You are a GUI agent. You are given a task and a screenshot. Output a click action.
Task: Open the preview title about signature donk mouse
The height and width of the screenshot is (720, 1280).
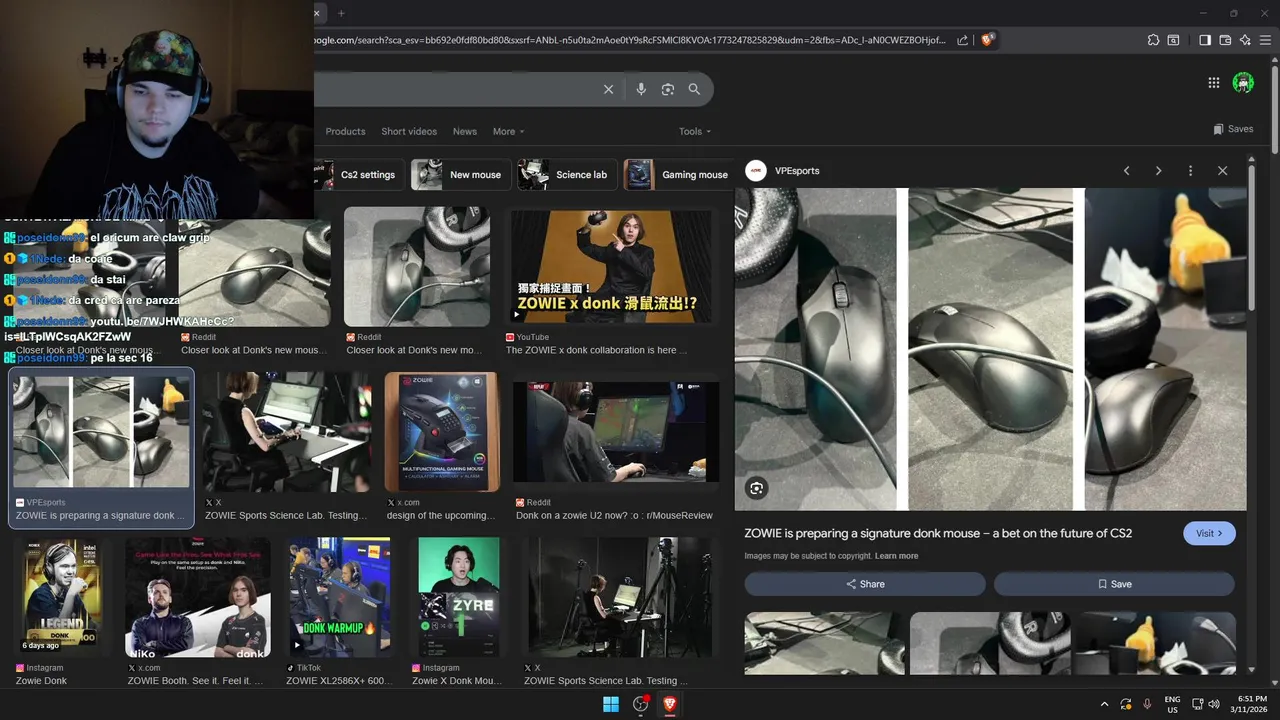(938, 533)
